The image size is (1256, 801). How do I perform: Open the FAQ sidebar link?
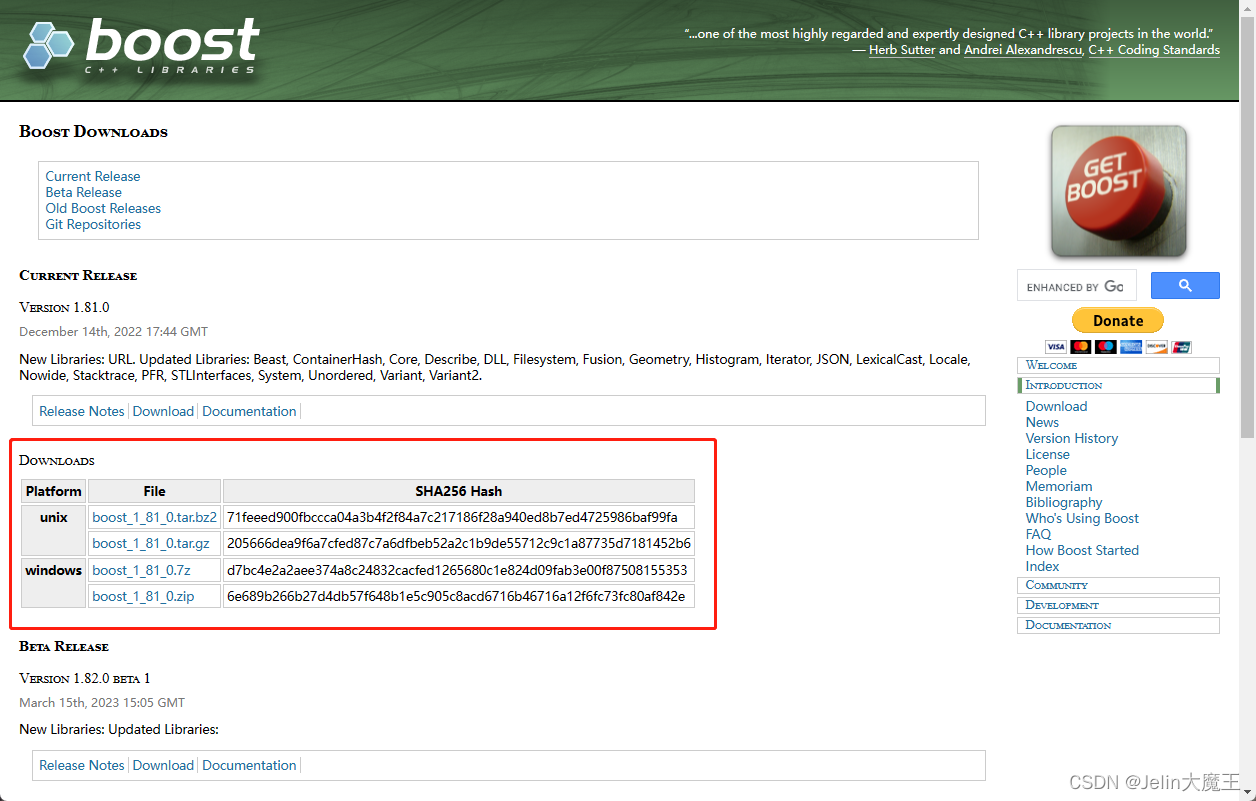click(x=1038, y=534)
